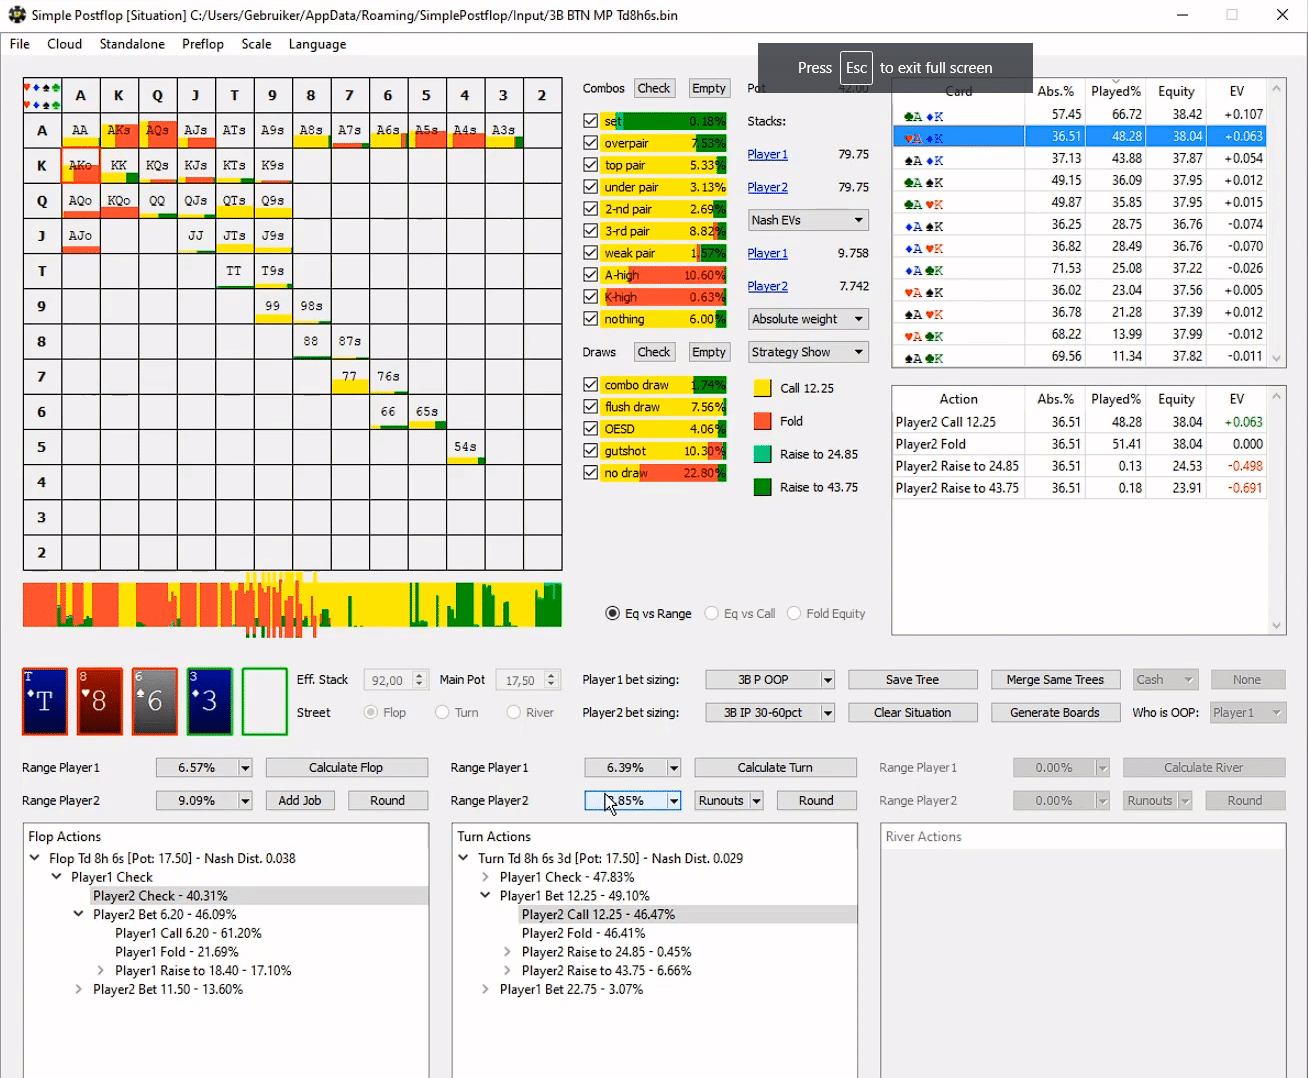Open the Strategy Show dropdown

(x=808, y=352)
